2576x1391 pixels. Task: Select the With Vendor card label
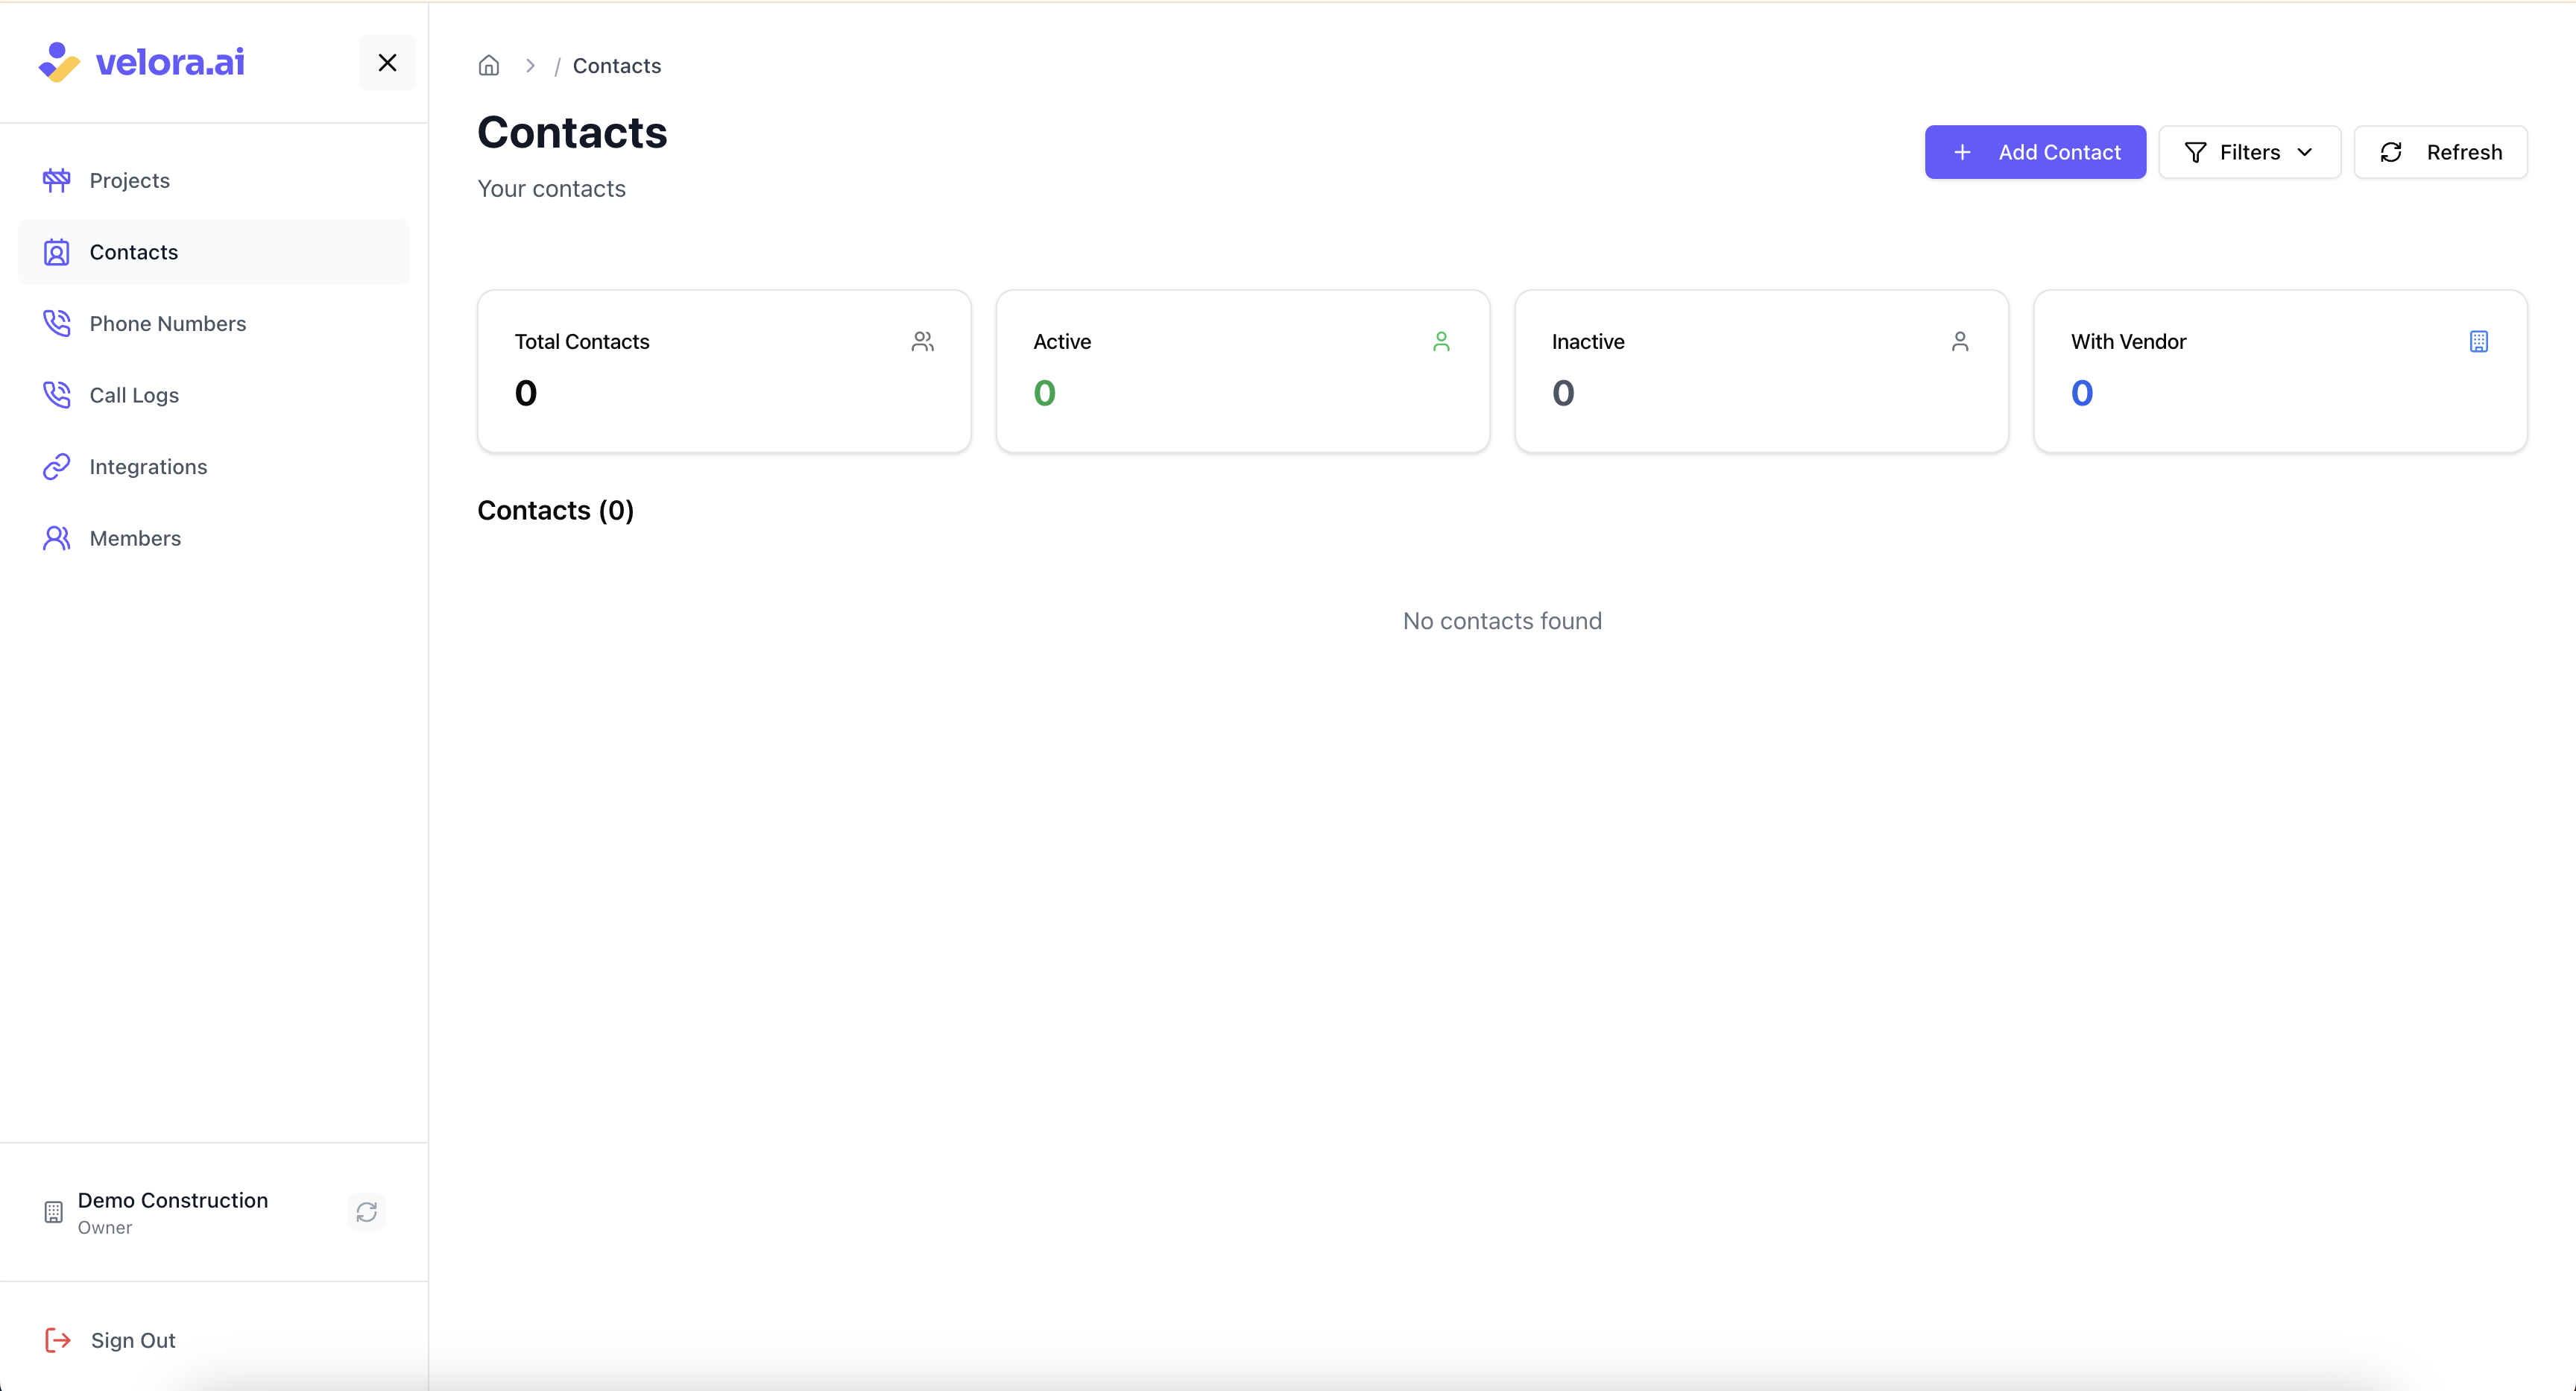click(x=2128, y=342)
